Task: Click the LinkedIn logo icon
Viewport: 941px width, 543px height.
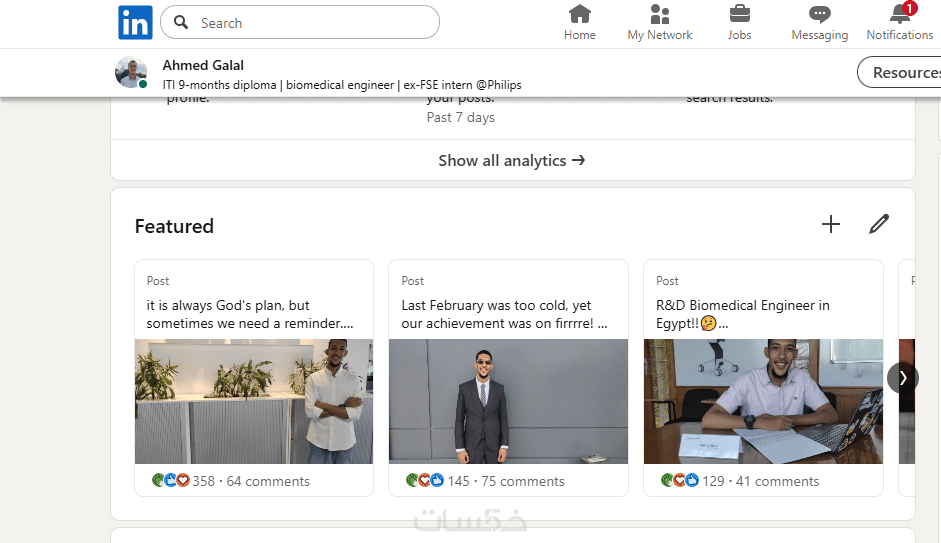Action: pyautogui.click(x=135, y=23)
